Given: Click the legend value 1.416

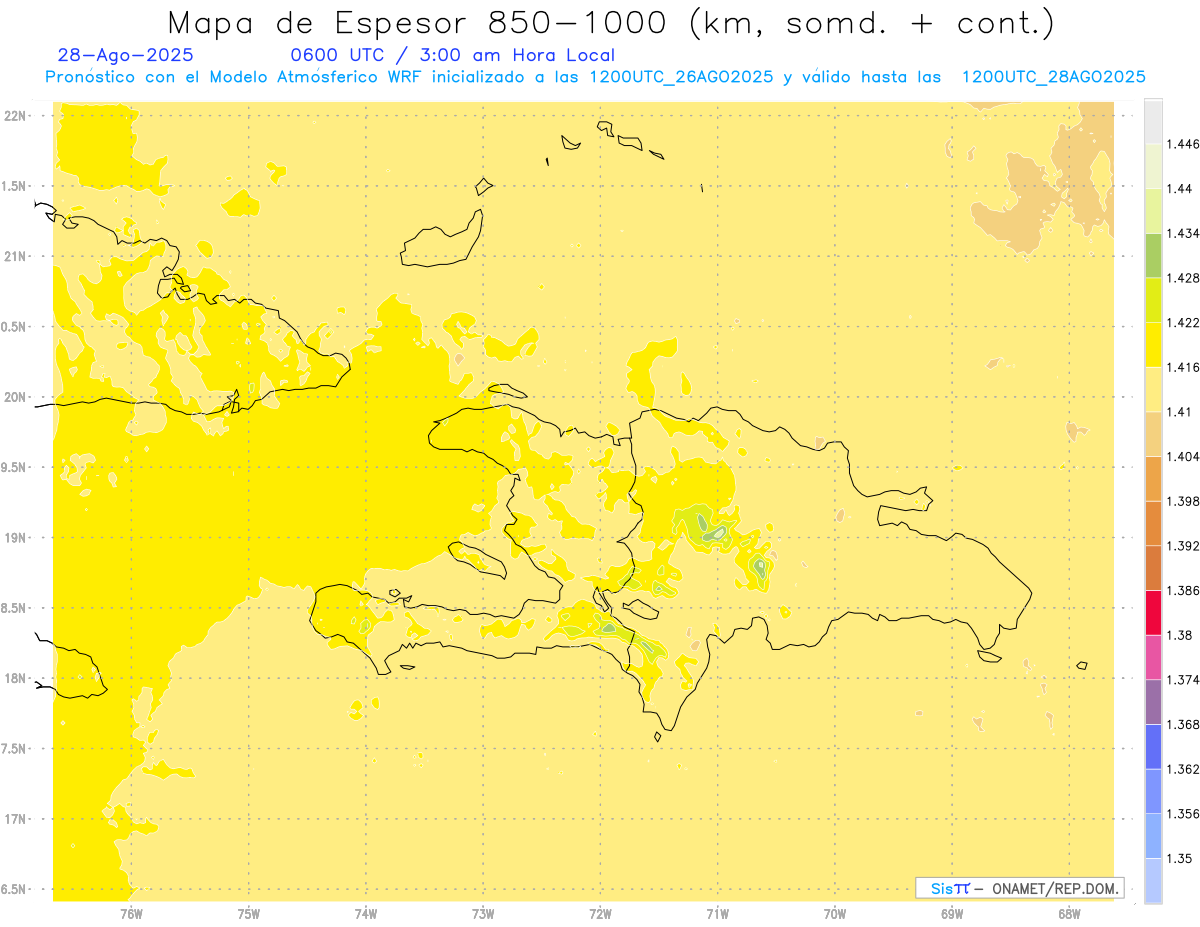Looking at the screenshot, I should [x=1183, y=367].
